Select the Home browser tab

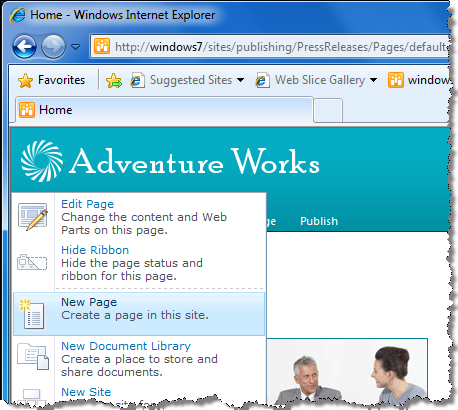click(164, 110)
